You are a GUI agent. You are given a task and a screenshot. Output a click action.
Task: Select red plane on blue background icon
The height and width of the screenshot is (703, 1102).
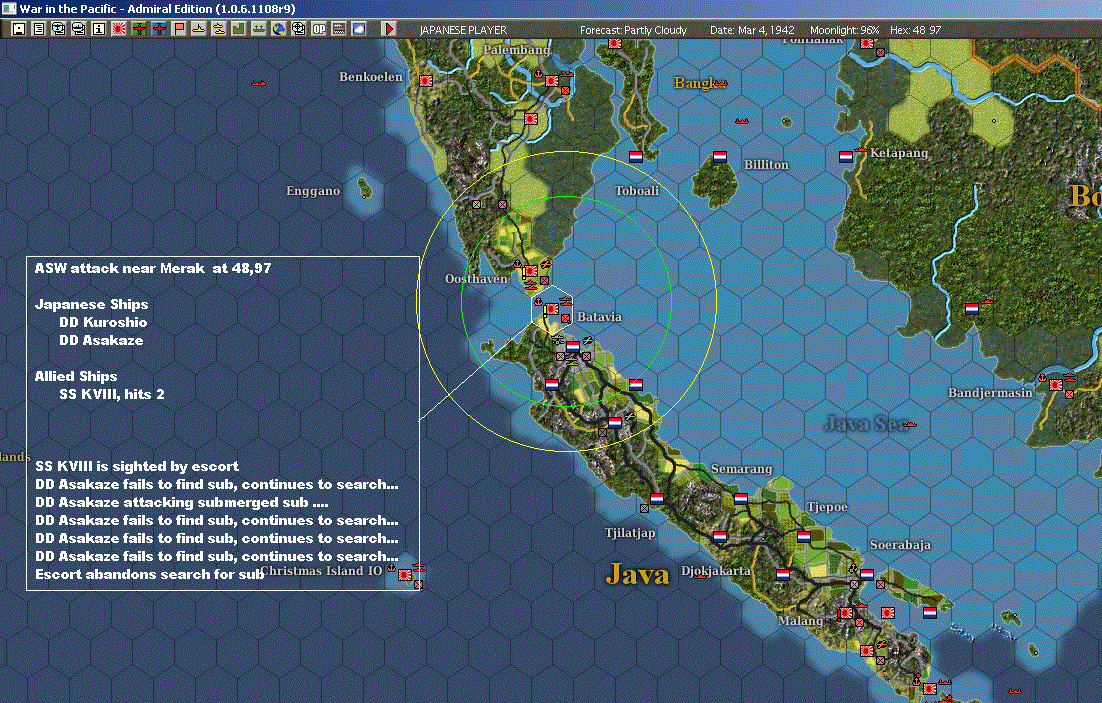(x=159, y=29)
